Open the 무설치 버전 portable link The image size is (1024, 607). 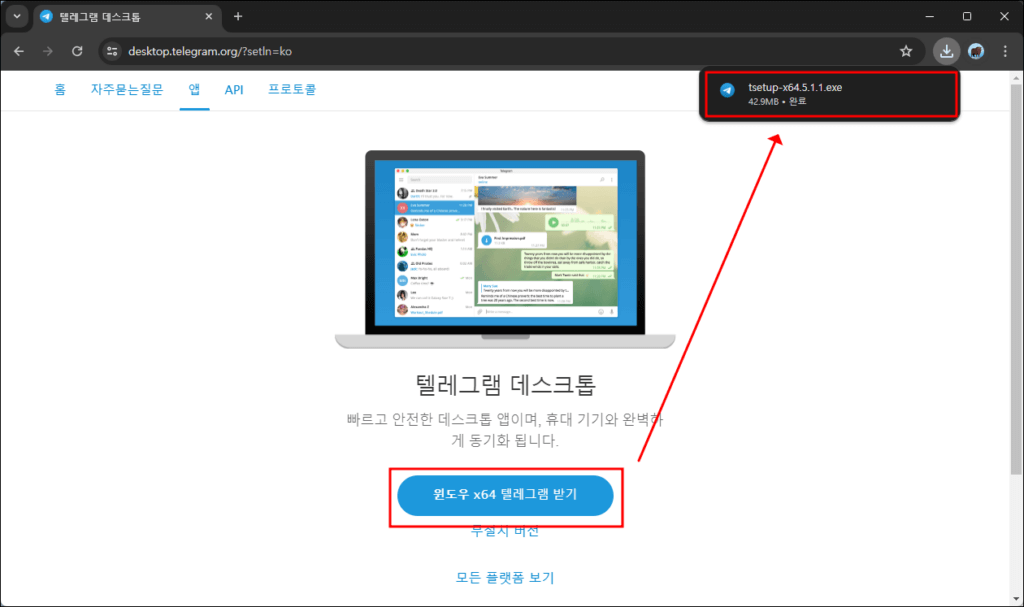pos(505,531)
